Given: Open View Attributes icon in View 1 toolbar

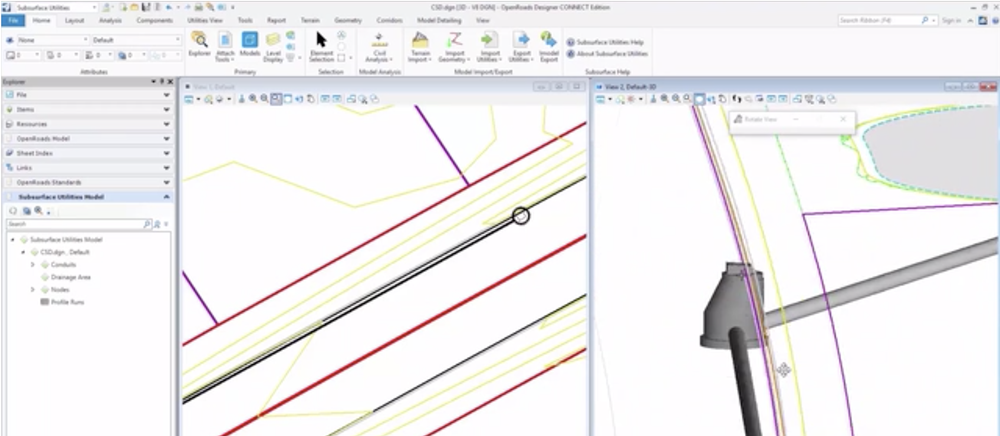Looking at the screenshot, I should tap(189, 99).
